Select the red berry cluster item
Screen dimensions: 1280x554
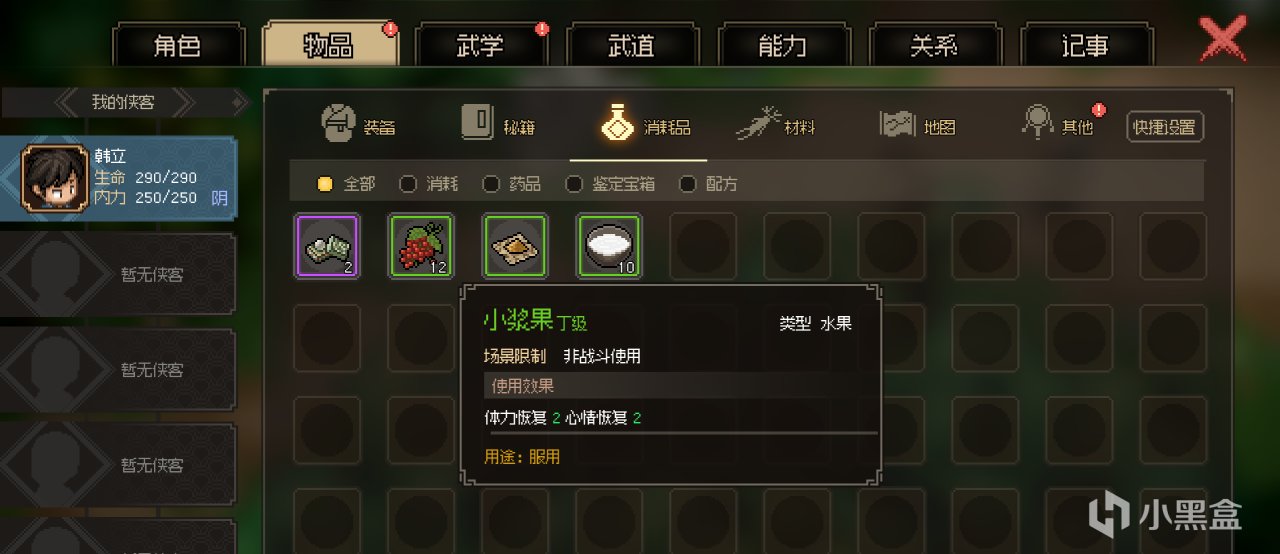pos(421,246)
